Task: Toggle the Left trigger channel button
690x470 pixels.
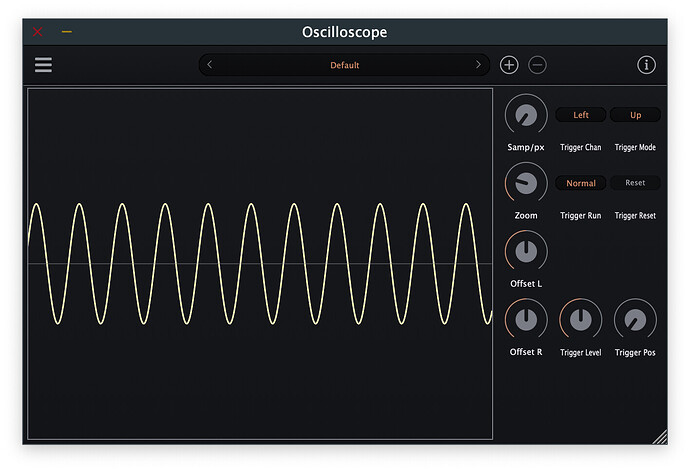Action: (x=581, y=115)
